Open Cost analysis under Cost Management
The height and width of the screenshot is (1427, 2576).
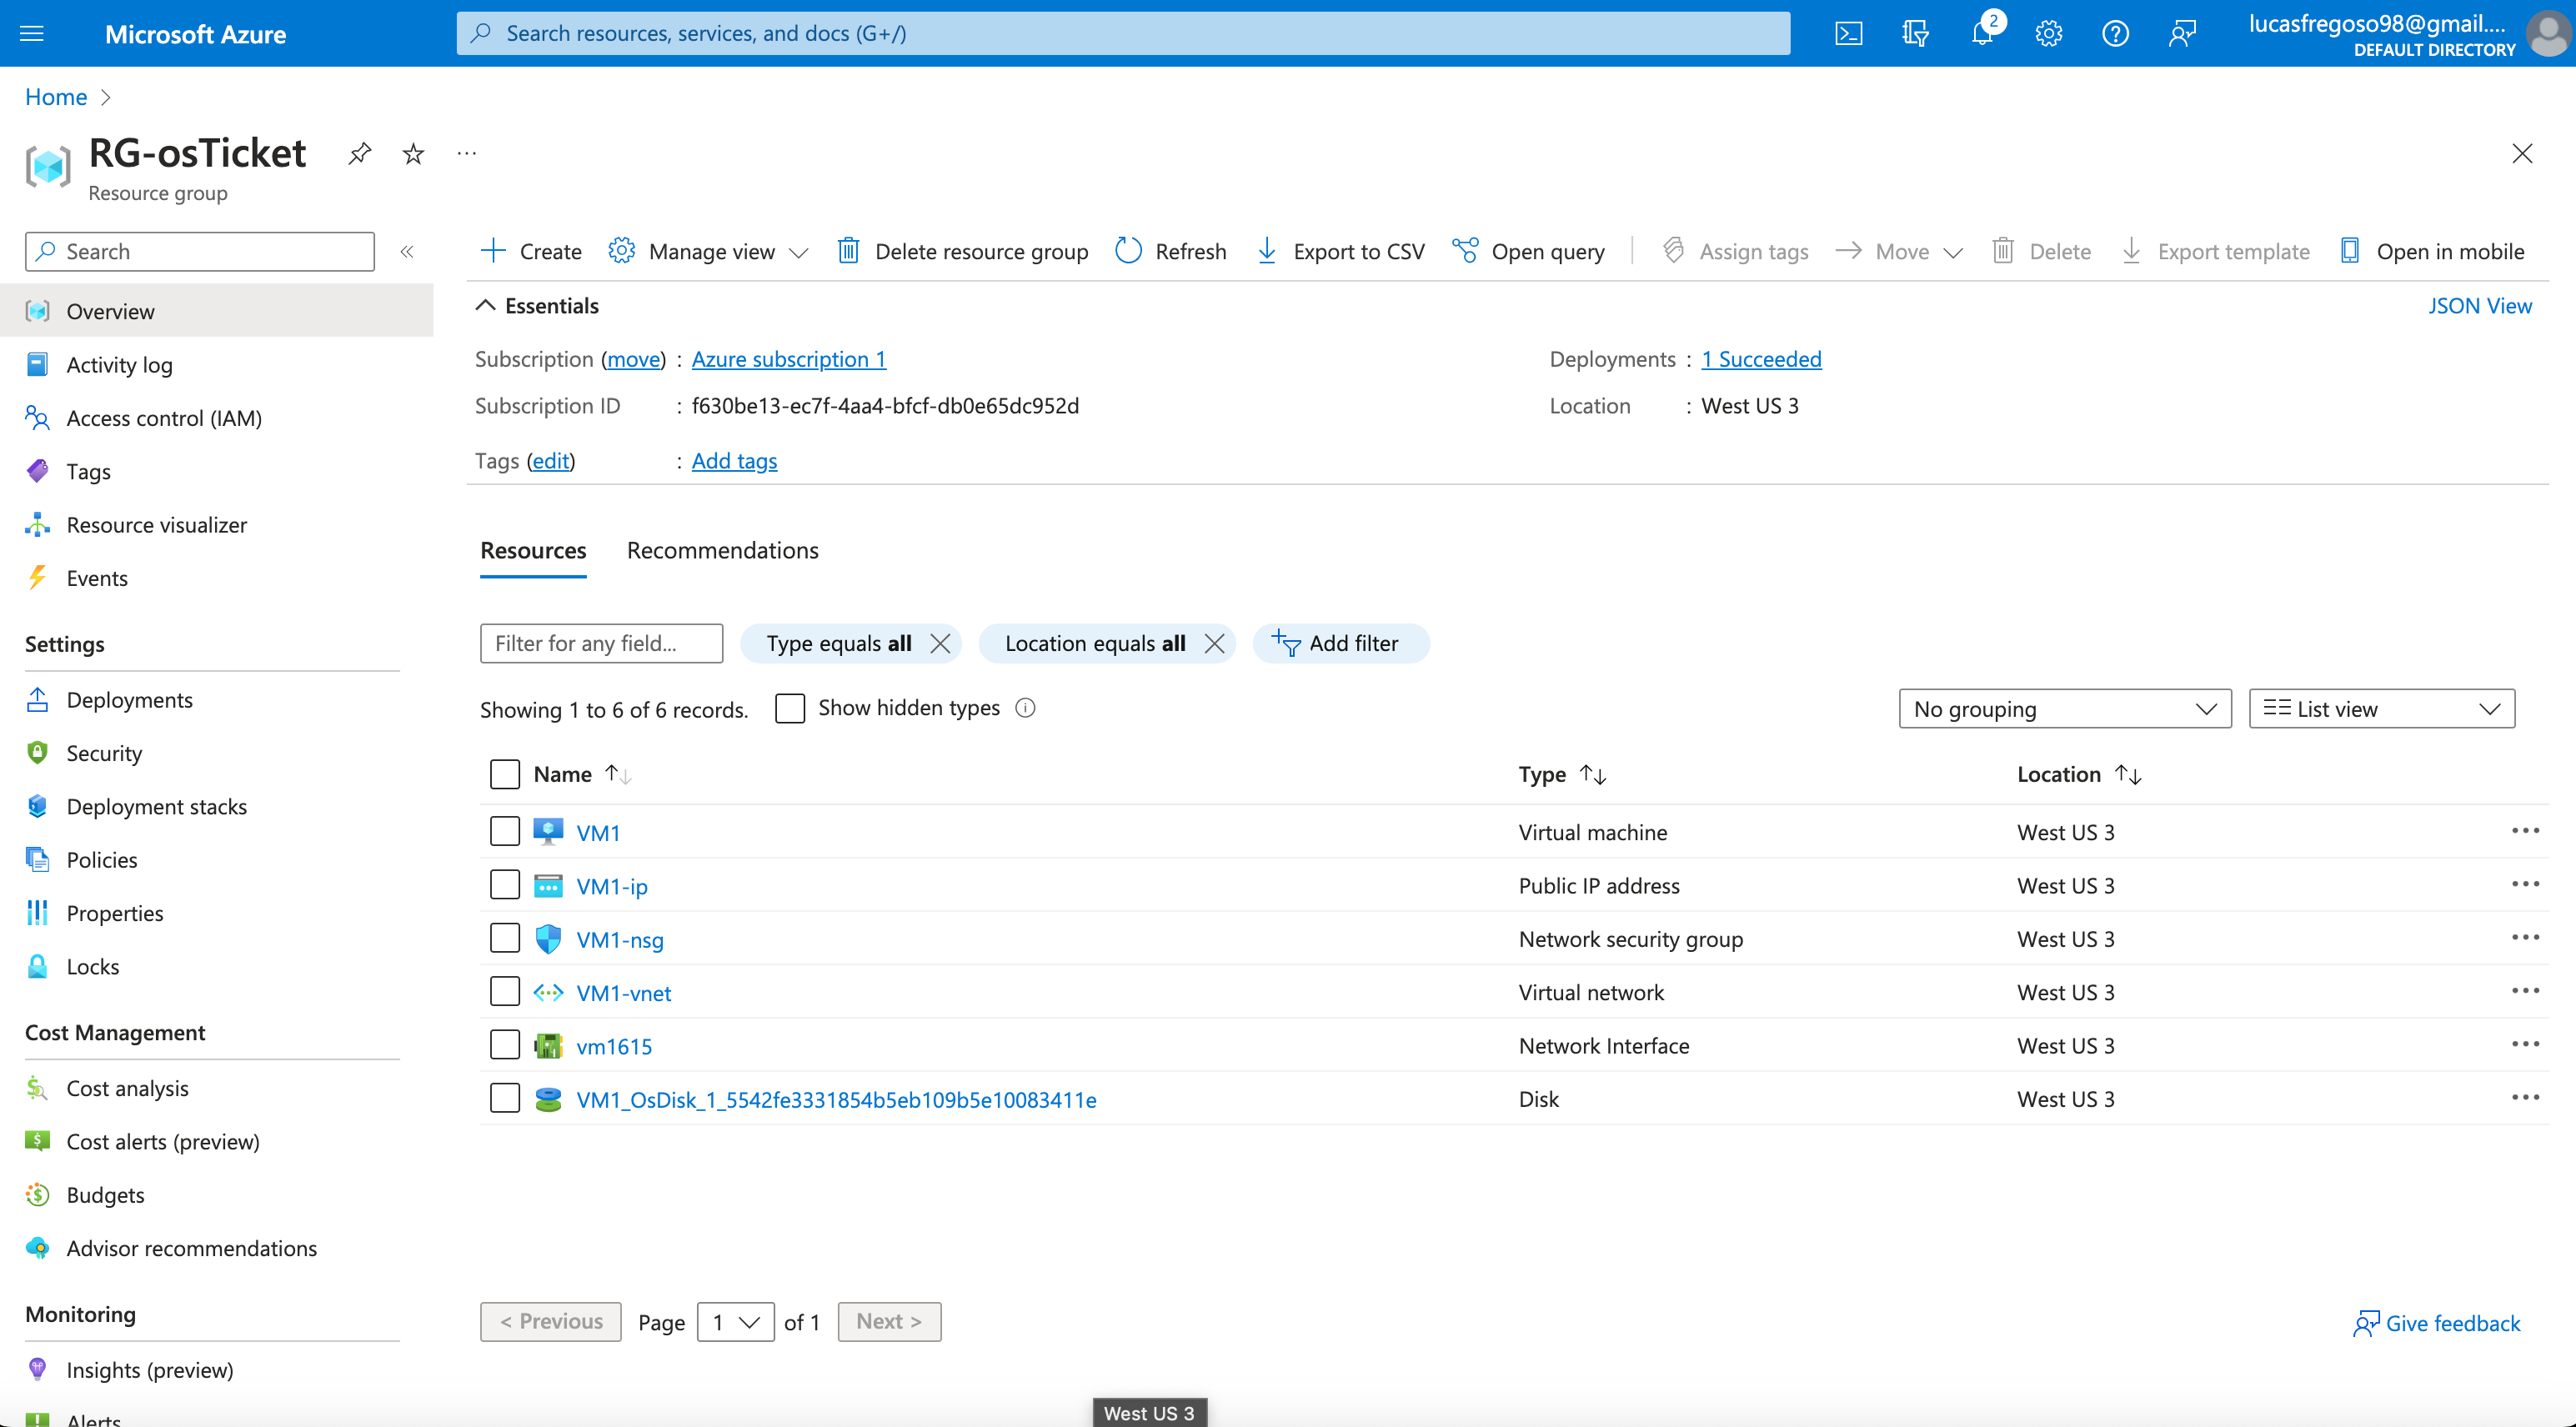coord(127,1088)
